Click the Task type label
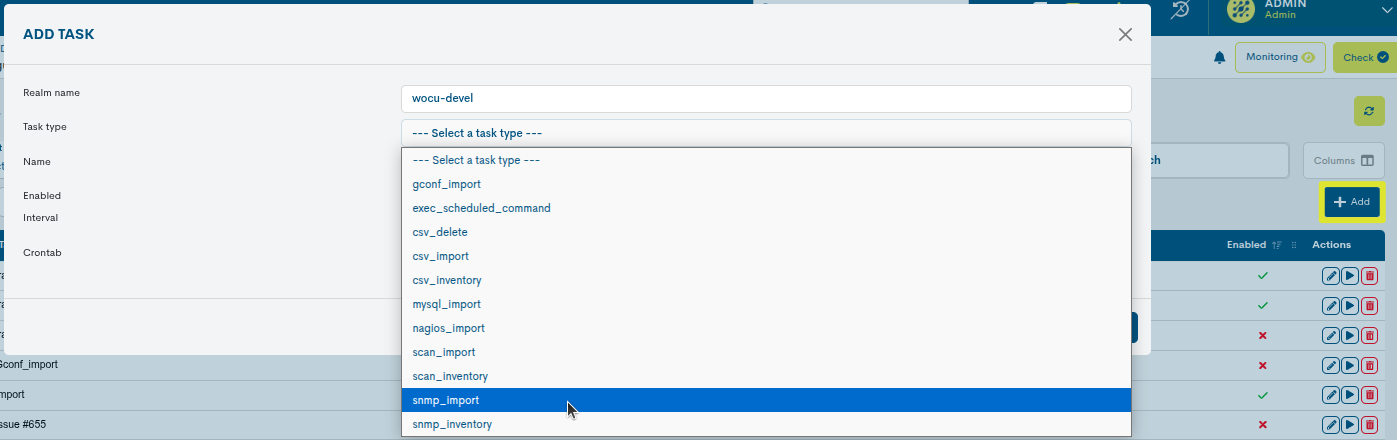 (x=45, y=127)
